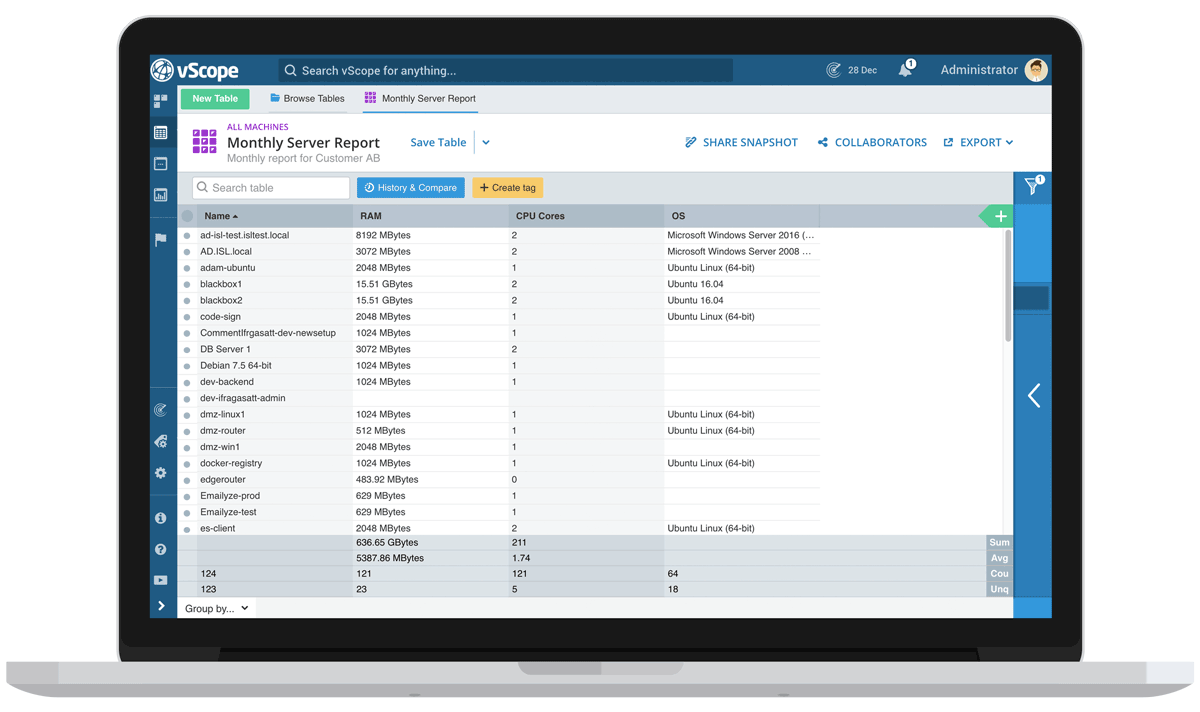Open the gear settings icon in sidebar

click(161, 473)
